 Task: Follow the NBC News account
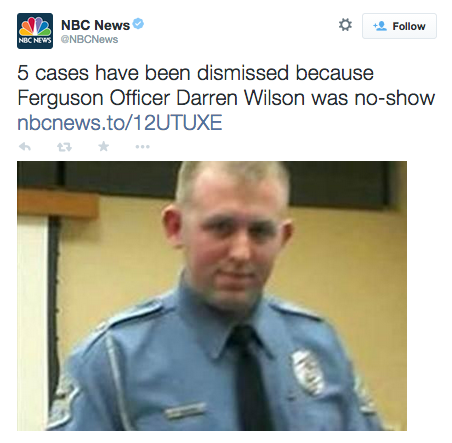tap(399, 26)
